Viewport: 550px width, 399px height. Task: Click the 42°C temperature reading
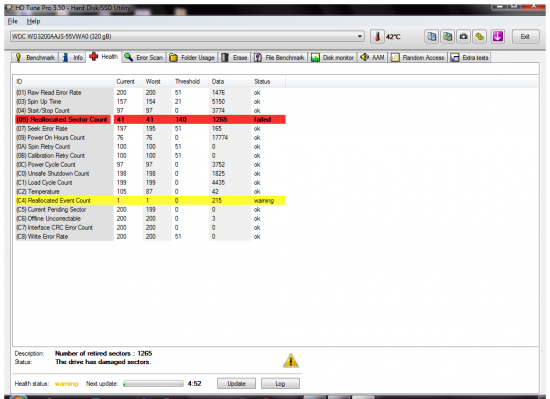(x=393, y=36)
